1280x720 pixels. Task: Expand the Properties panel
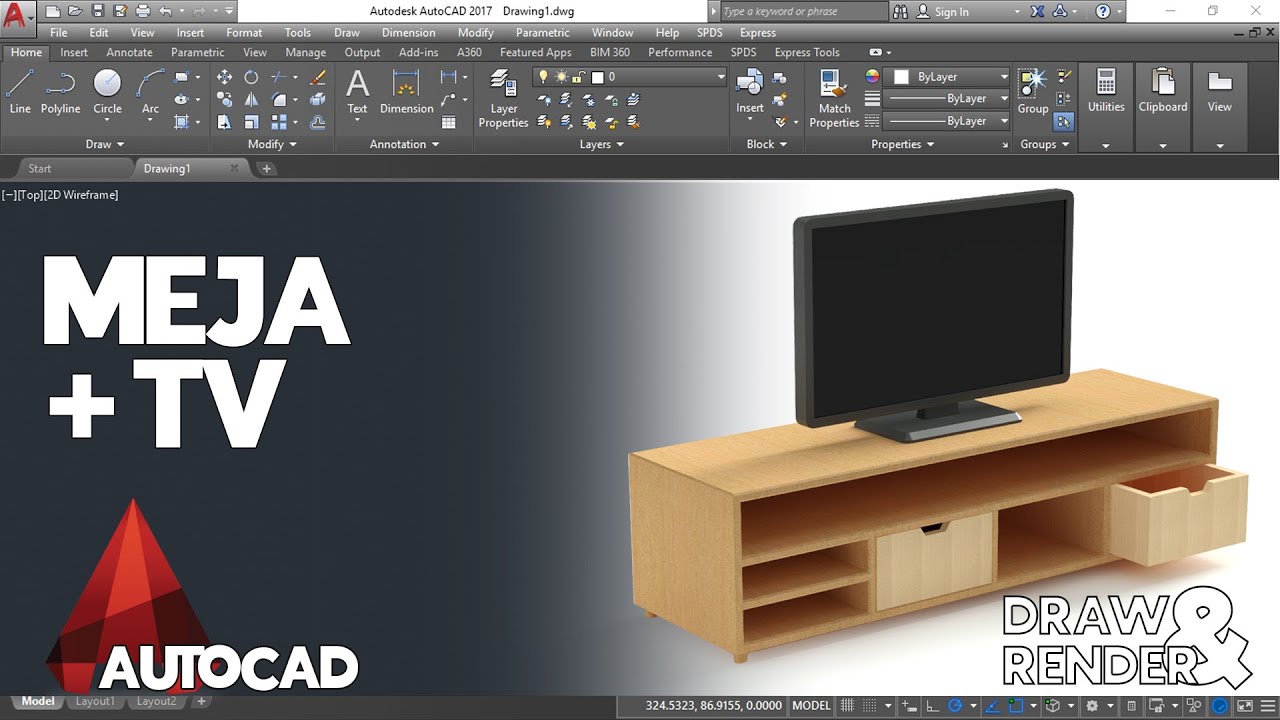pyautogui.click(x=902, y=144)
